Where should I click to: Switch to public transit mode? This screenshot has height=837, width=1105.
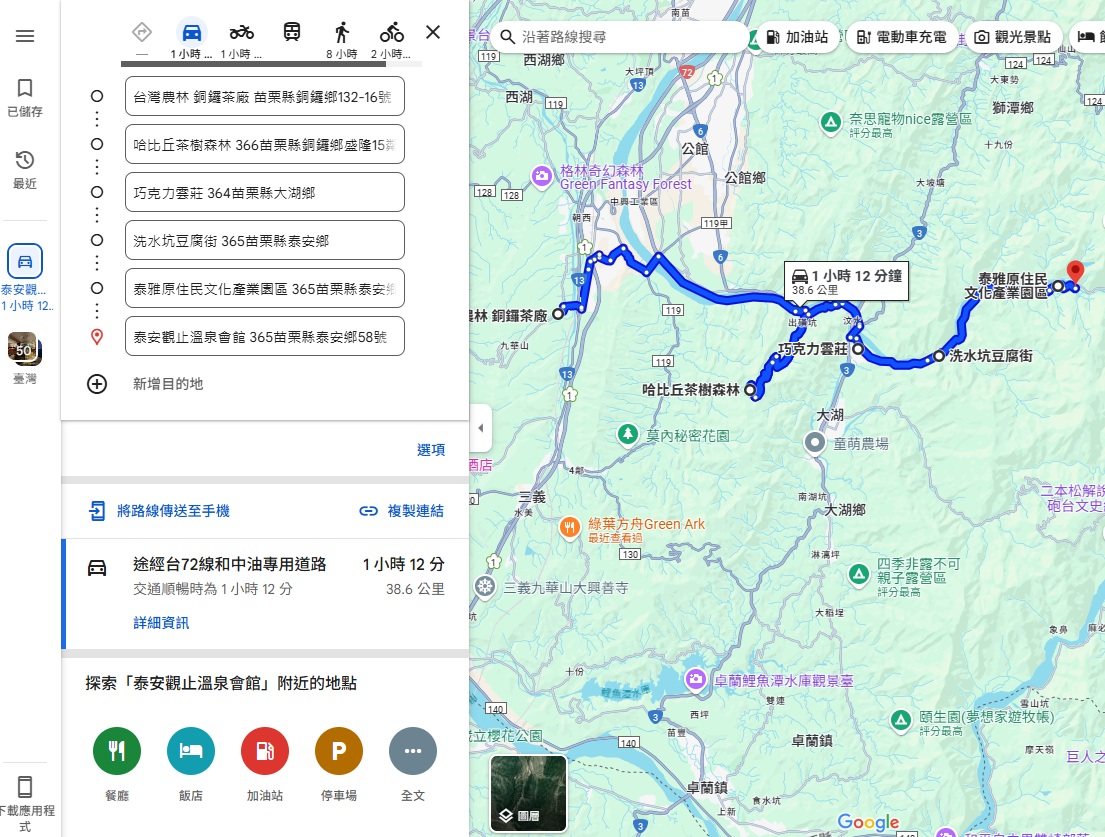[292, 32]
